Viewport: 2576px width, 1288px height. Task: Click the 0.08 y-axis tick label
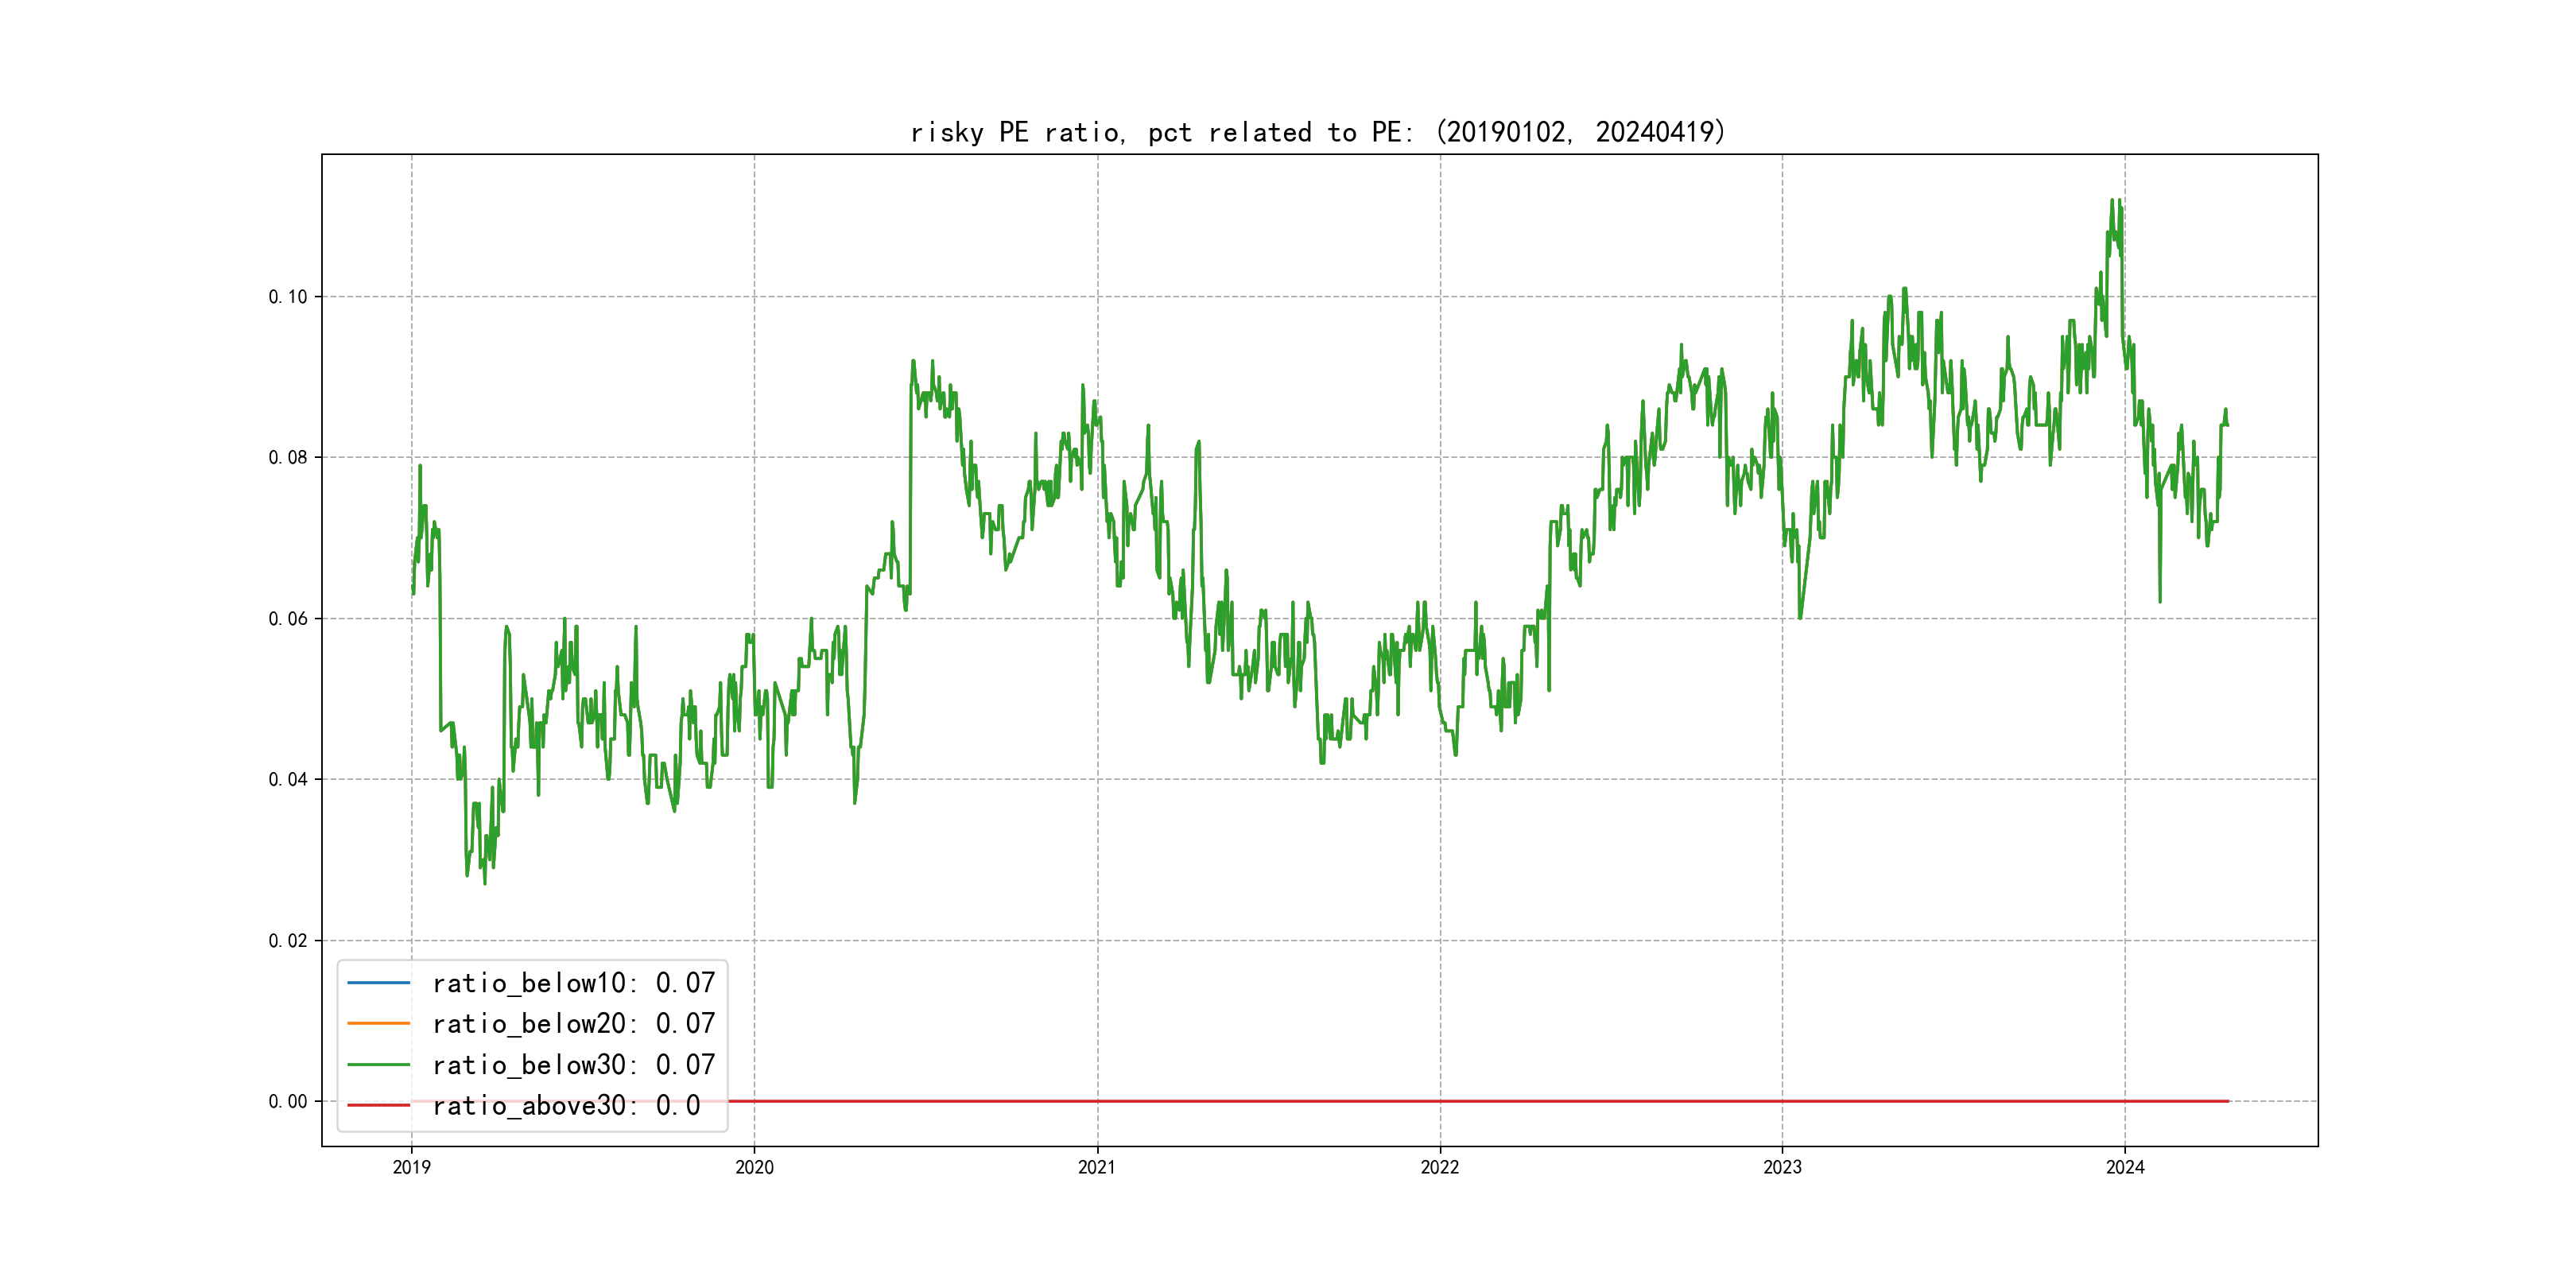(x=288, y=458)
